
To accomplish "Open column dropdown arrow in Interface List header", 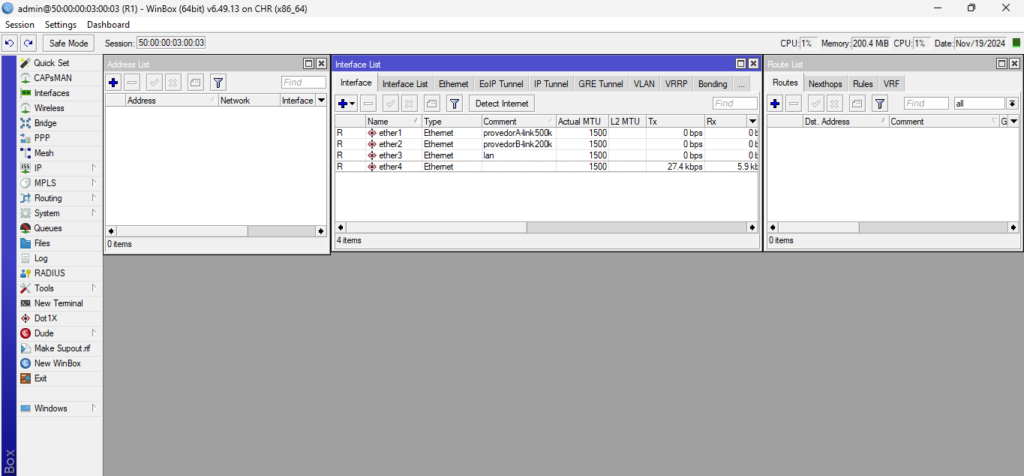I will (x=752, y=121).
